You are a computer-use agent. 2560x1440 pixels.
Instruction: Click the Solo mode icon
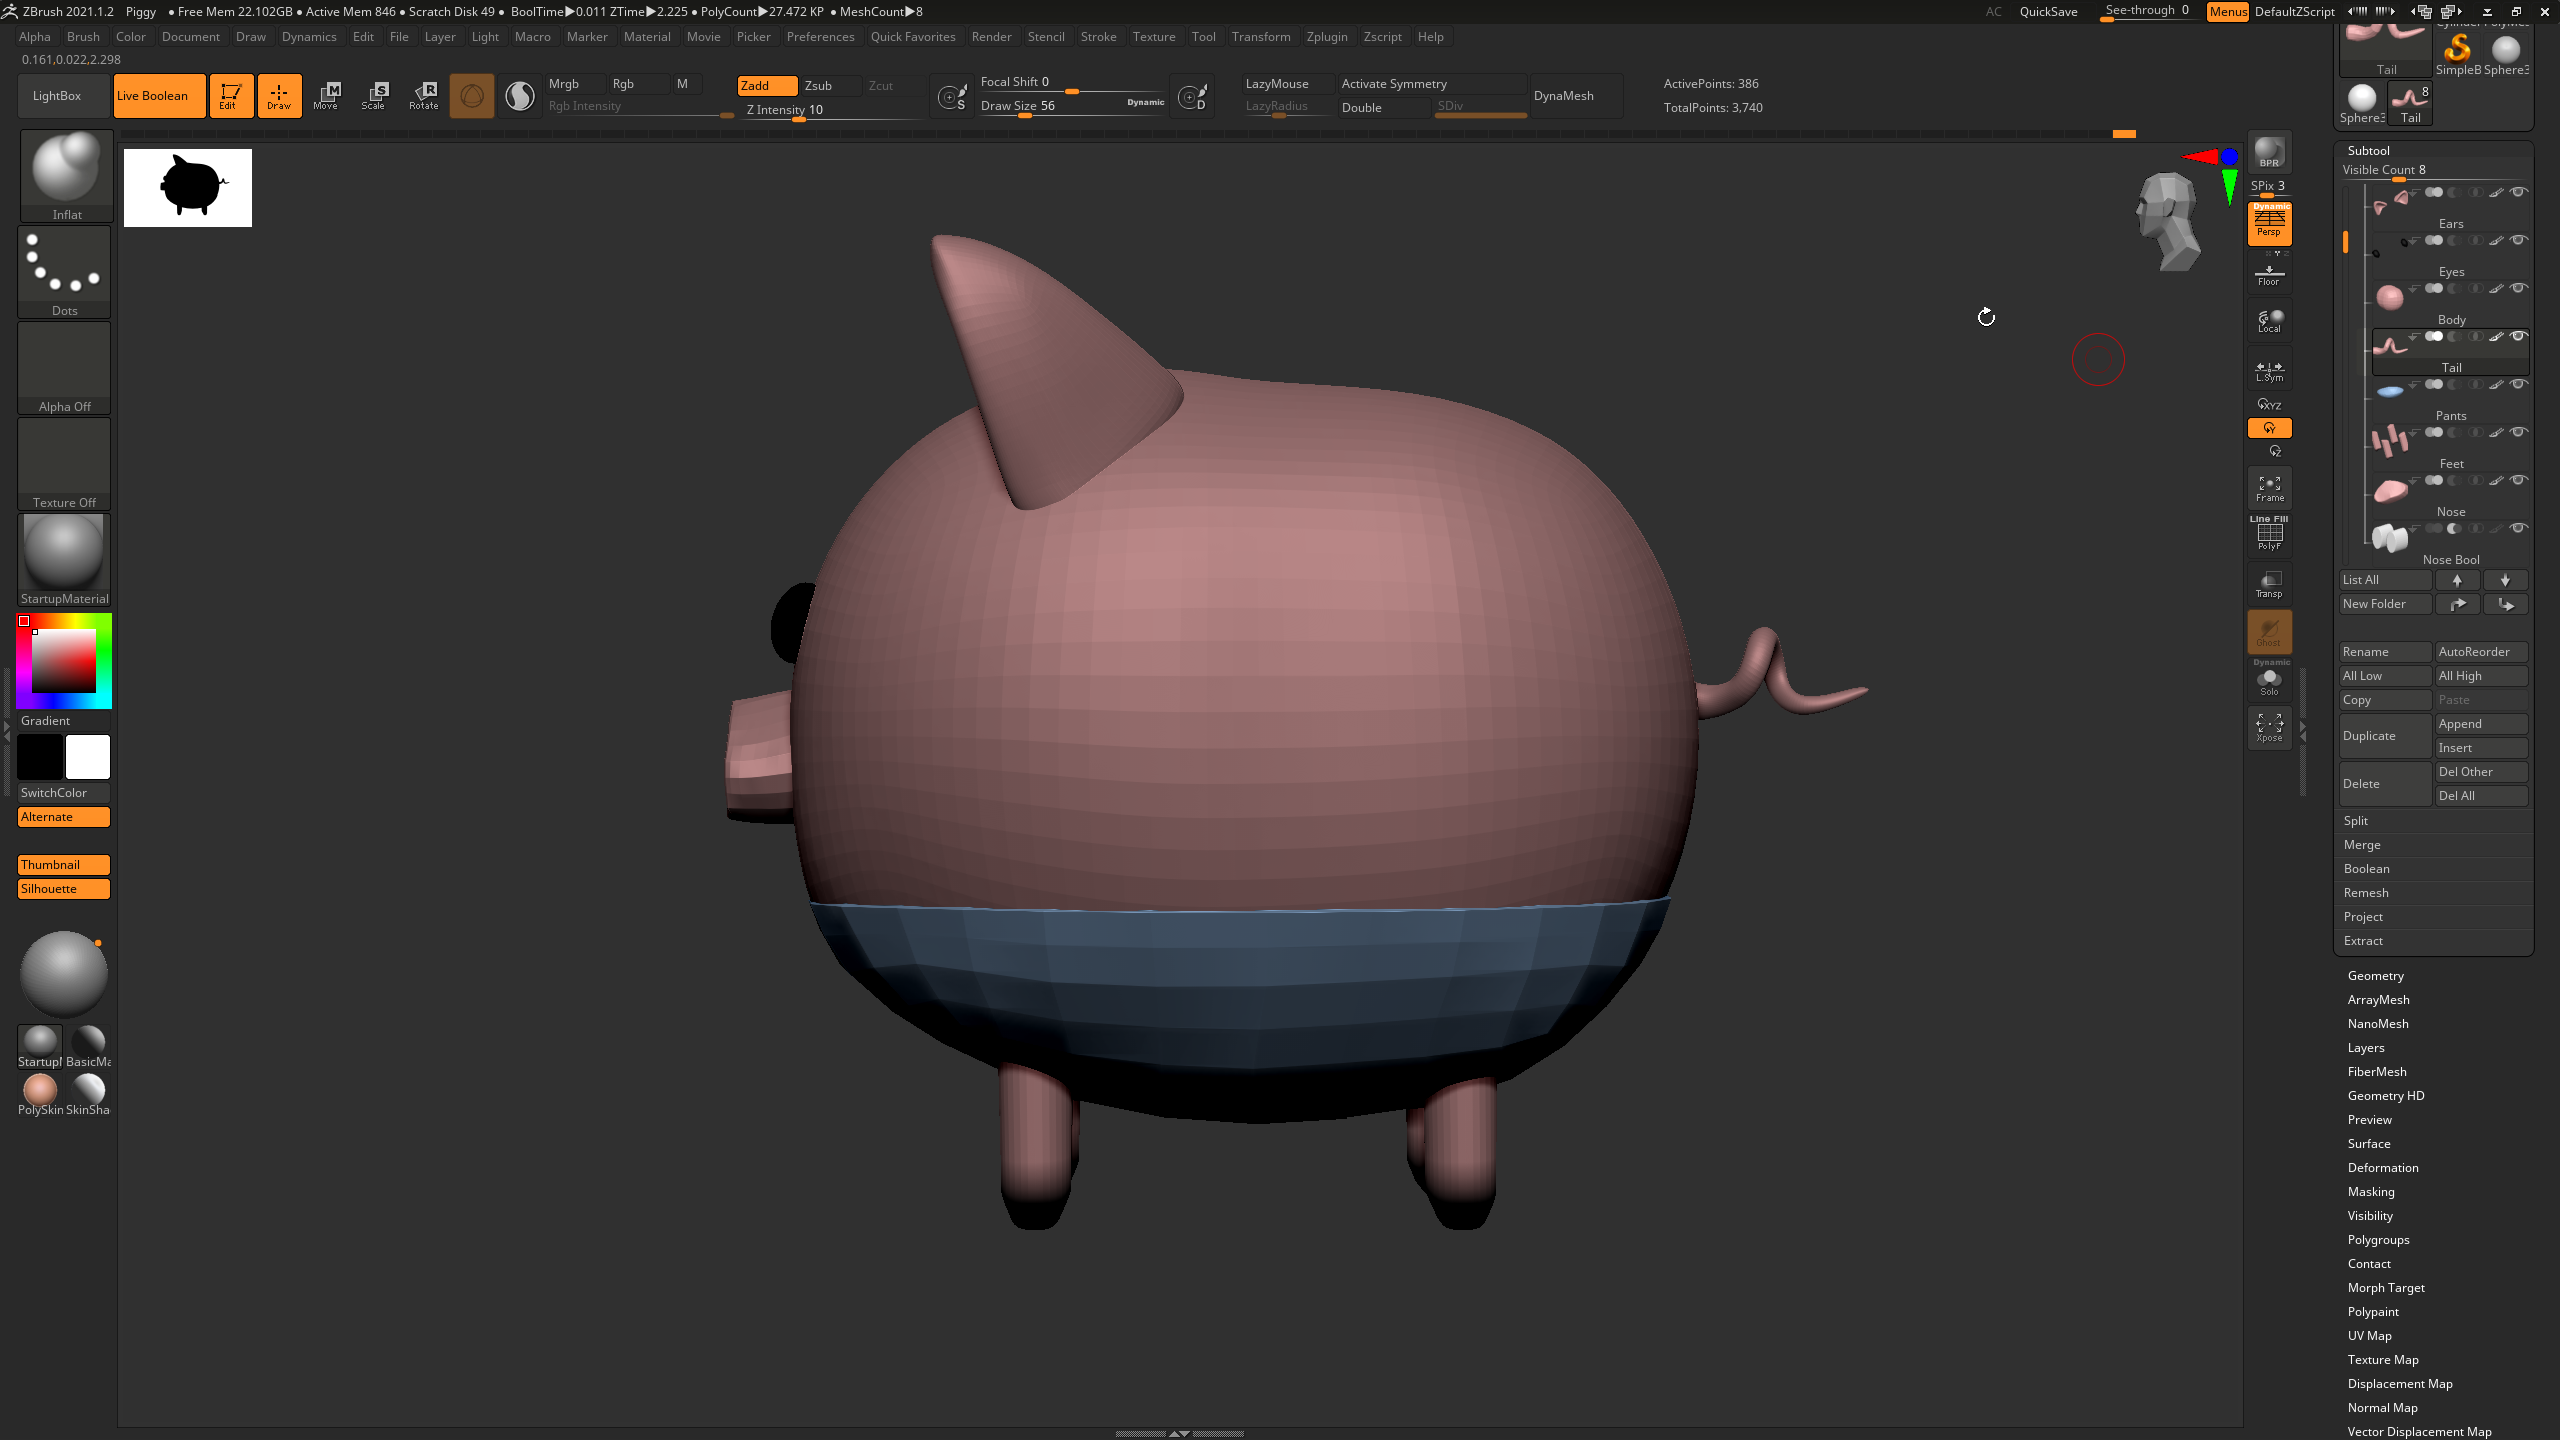click(x=2269, y=679)
